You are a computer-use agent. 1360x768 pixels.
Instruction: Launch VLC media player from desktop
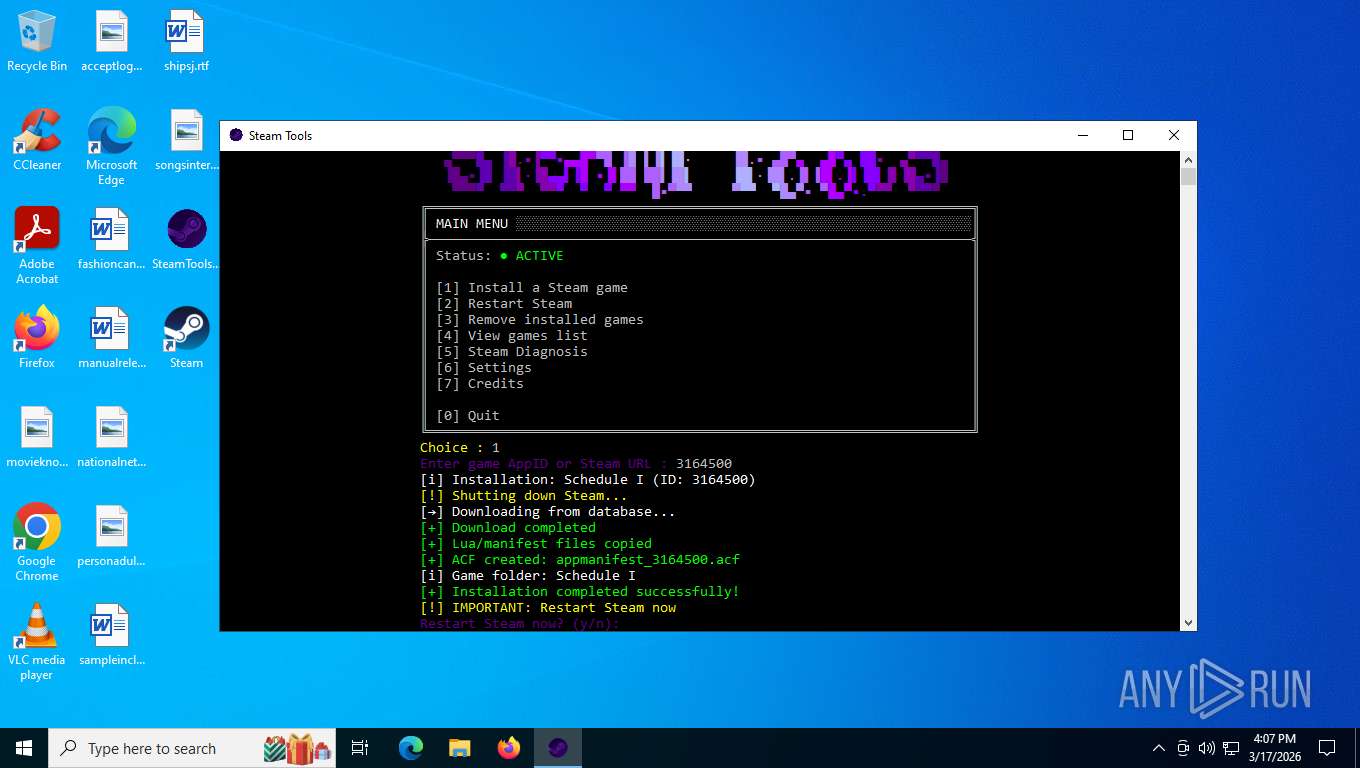click(x=37, y=641)
